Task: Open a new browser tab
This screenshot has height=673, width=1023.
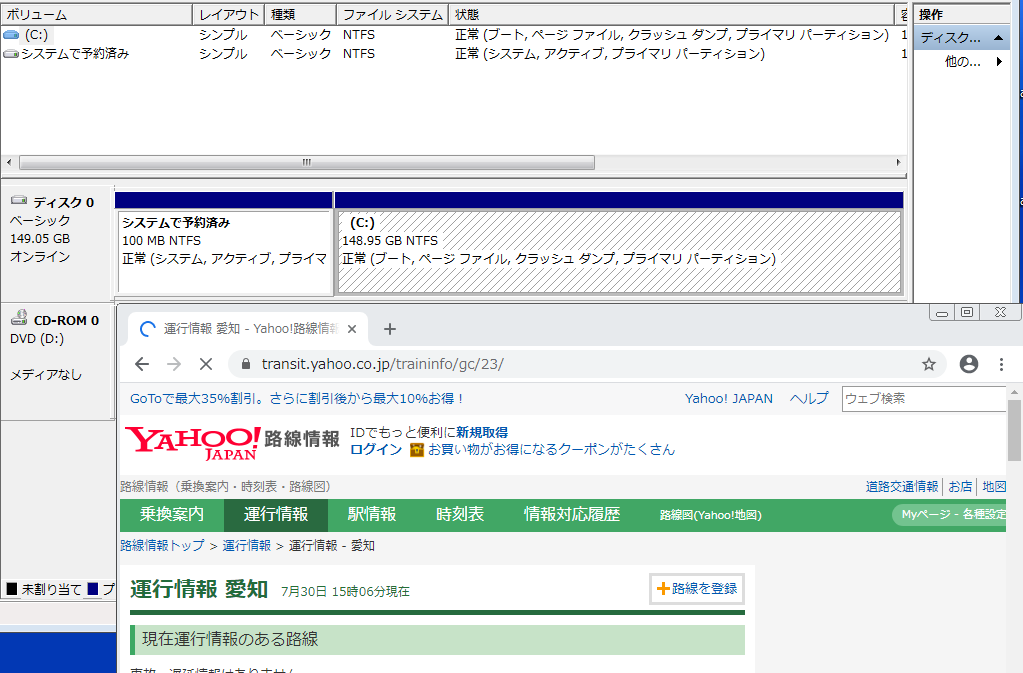Action: (x=389, y=329)
